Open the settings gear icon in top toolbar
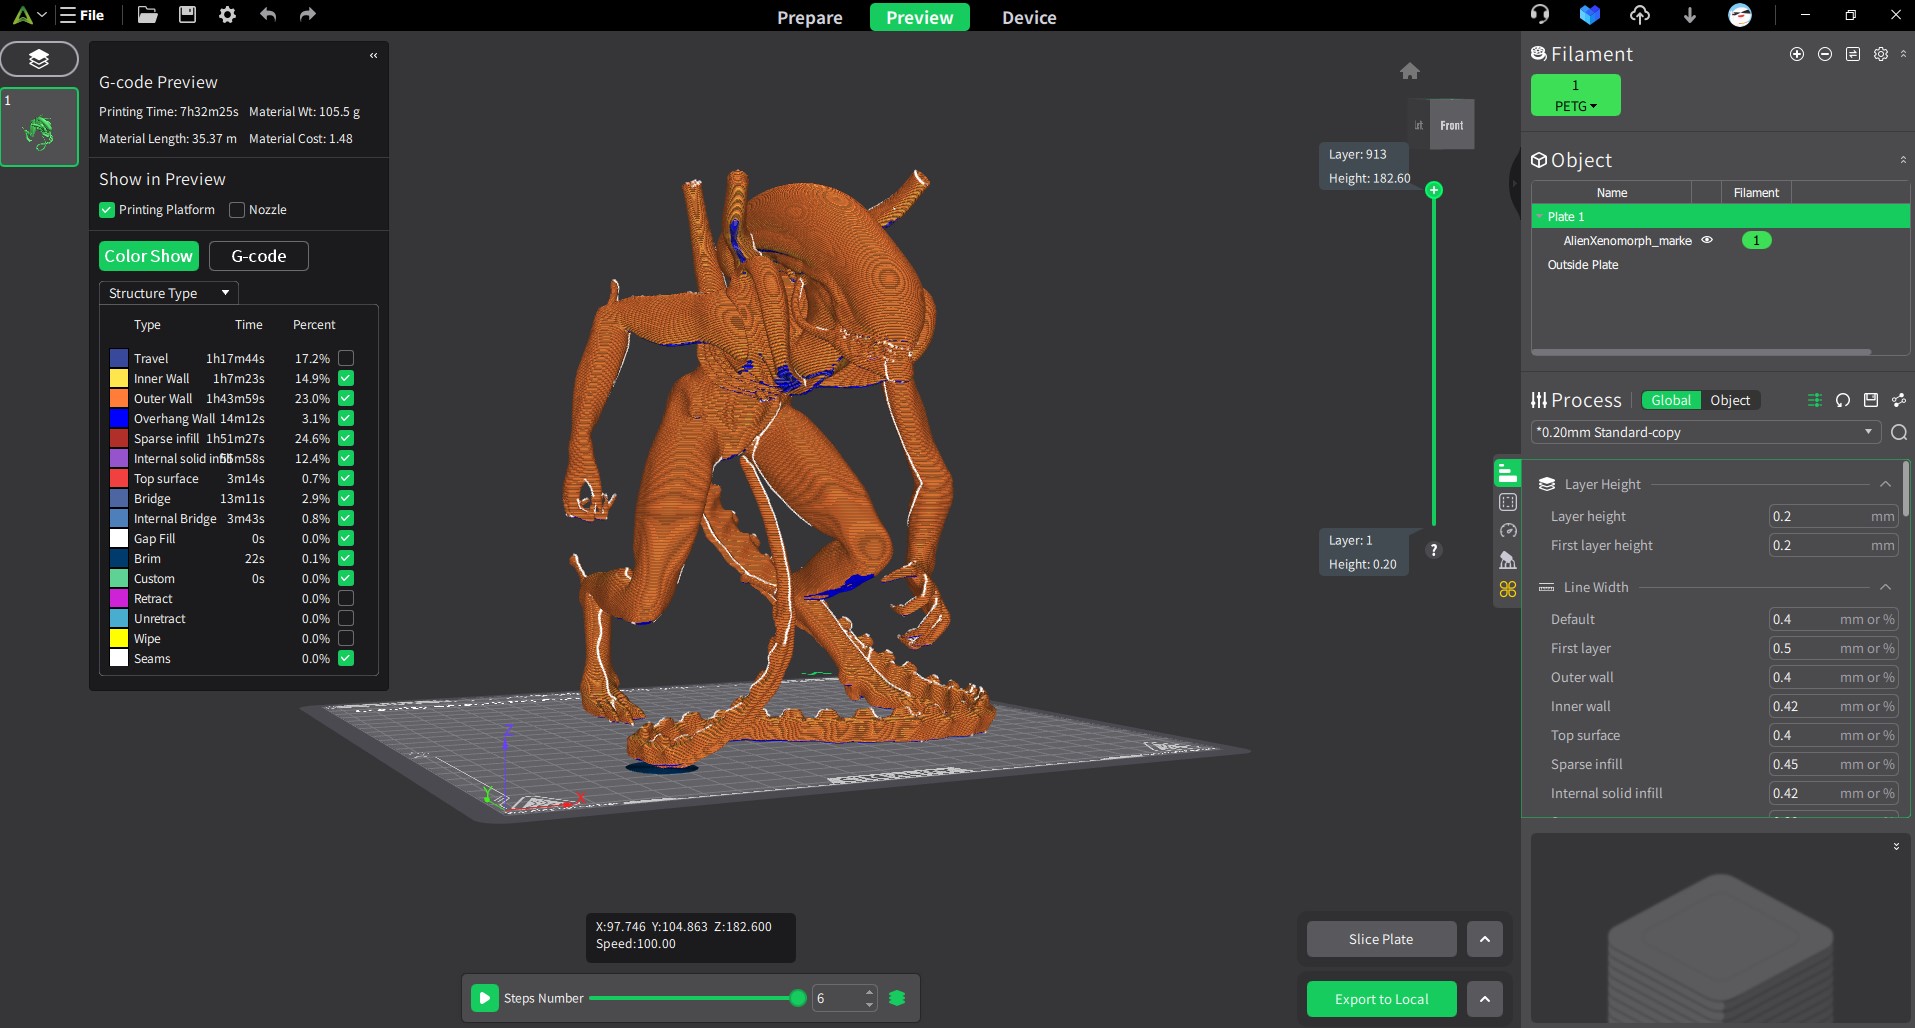1915x1028 pixels. tap(227, 15)
